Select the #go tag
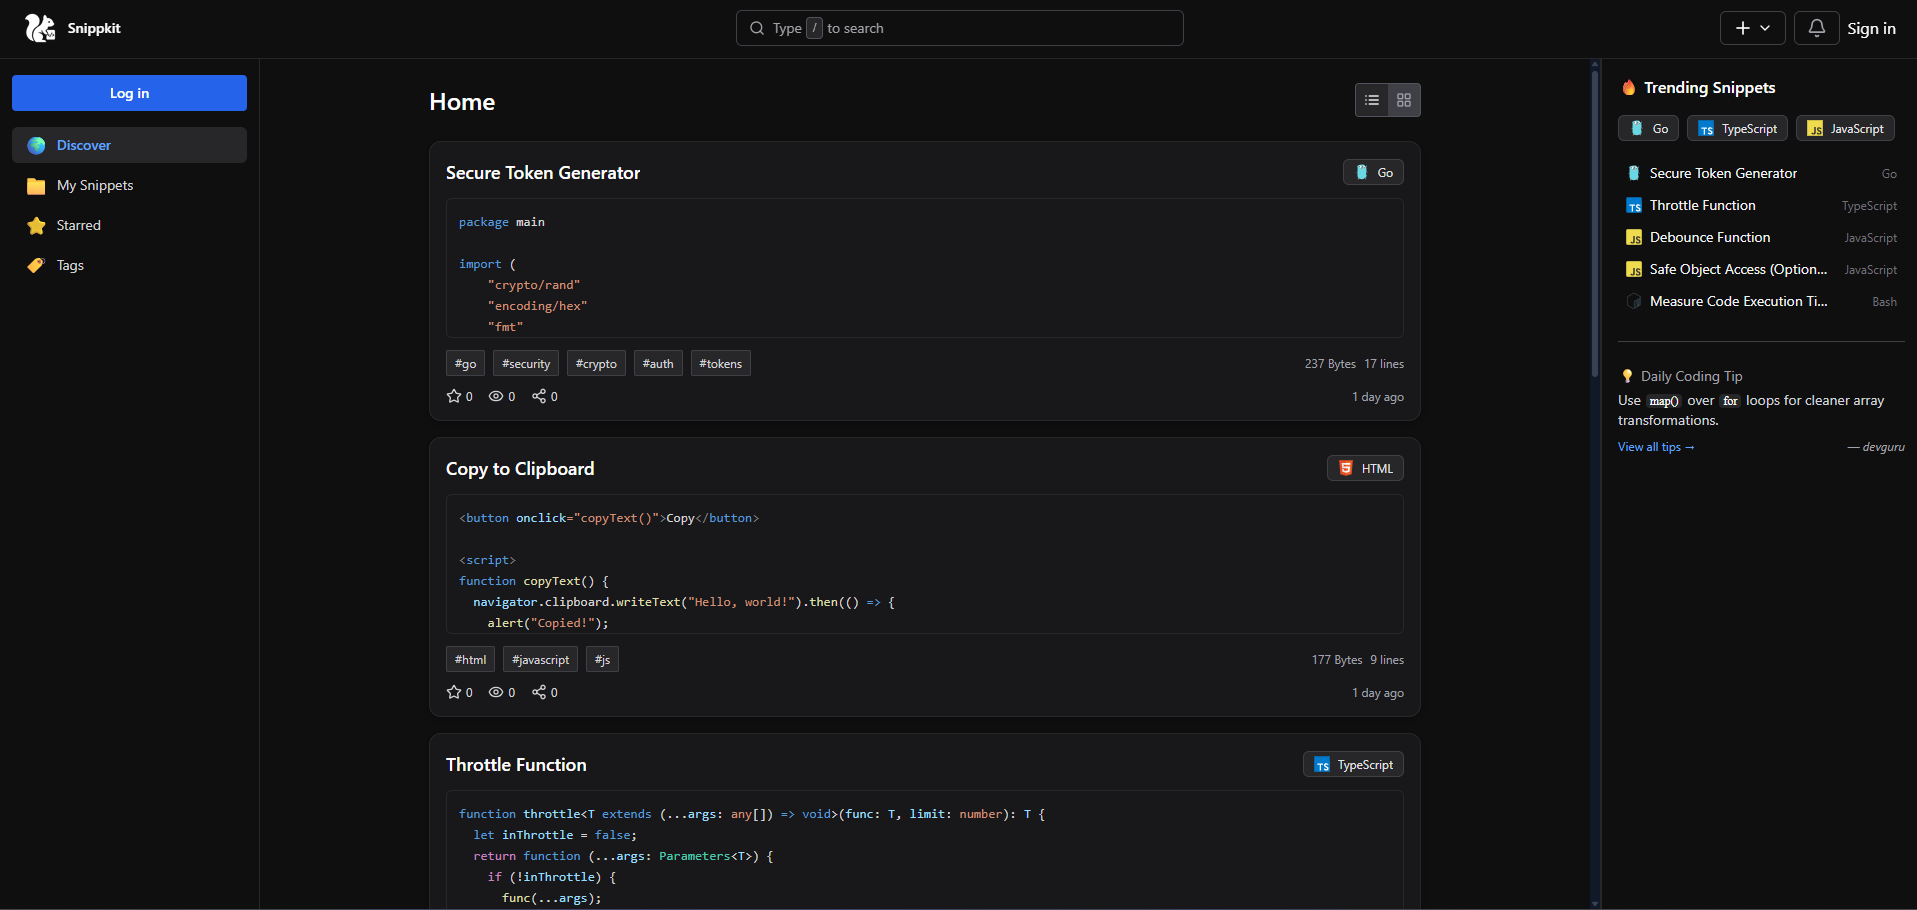This screenshot has height=910, width=1917. click(465, 363)
